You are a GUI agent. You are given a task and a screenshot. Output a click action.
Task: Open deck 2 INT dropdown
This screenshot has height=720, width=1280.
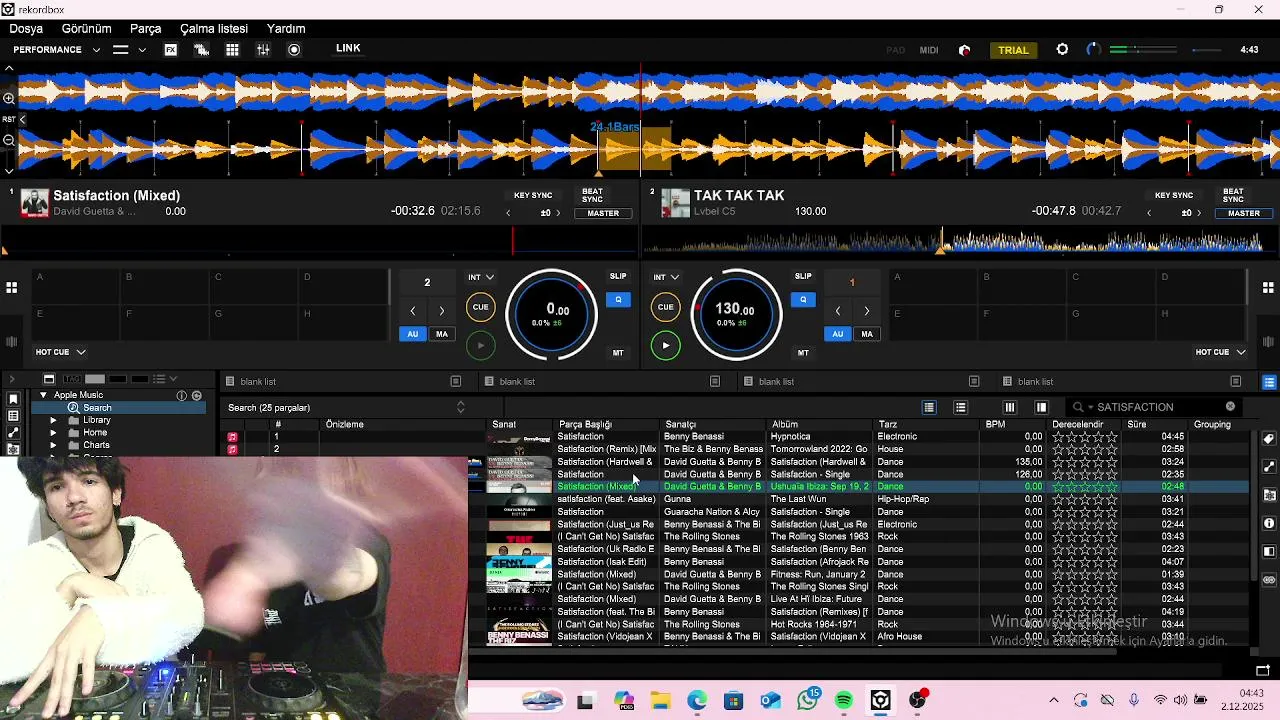pos(666,277)
